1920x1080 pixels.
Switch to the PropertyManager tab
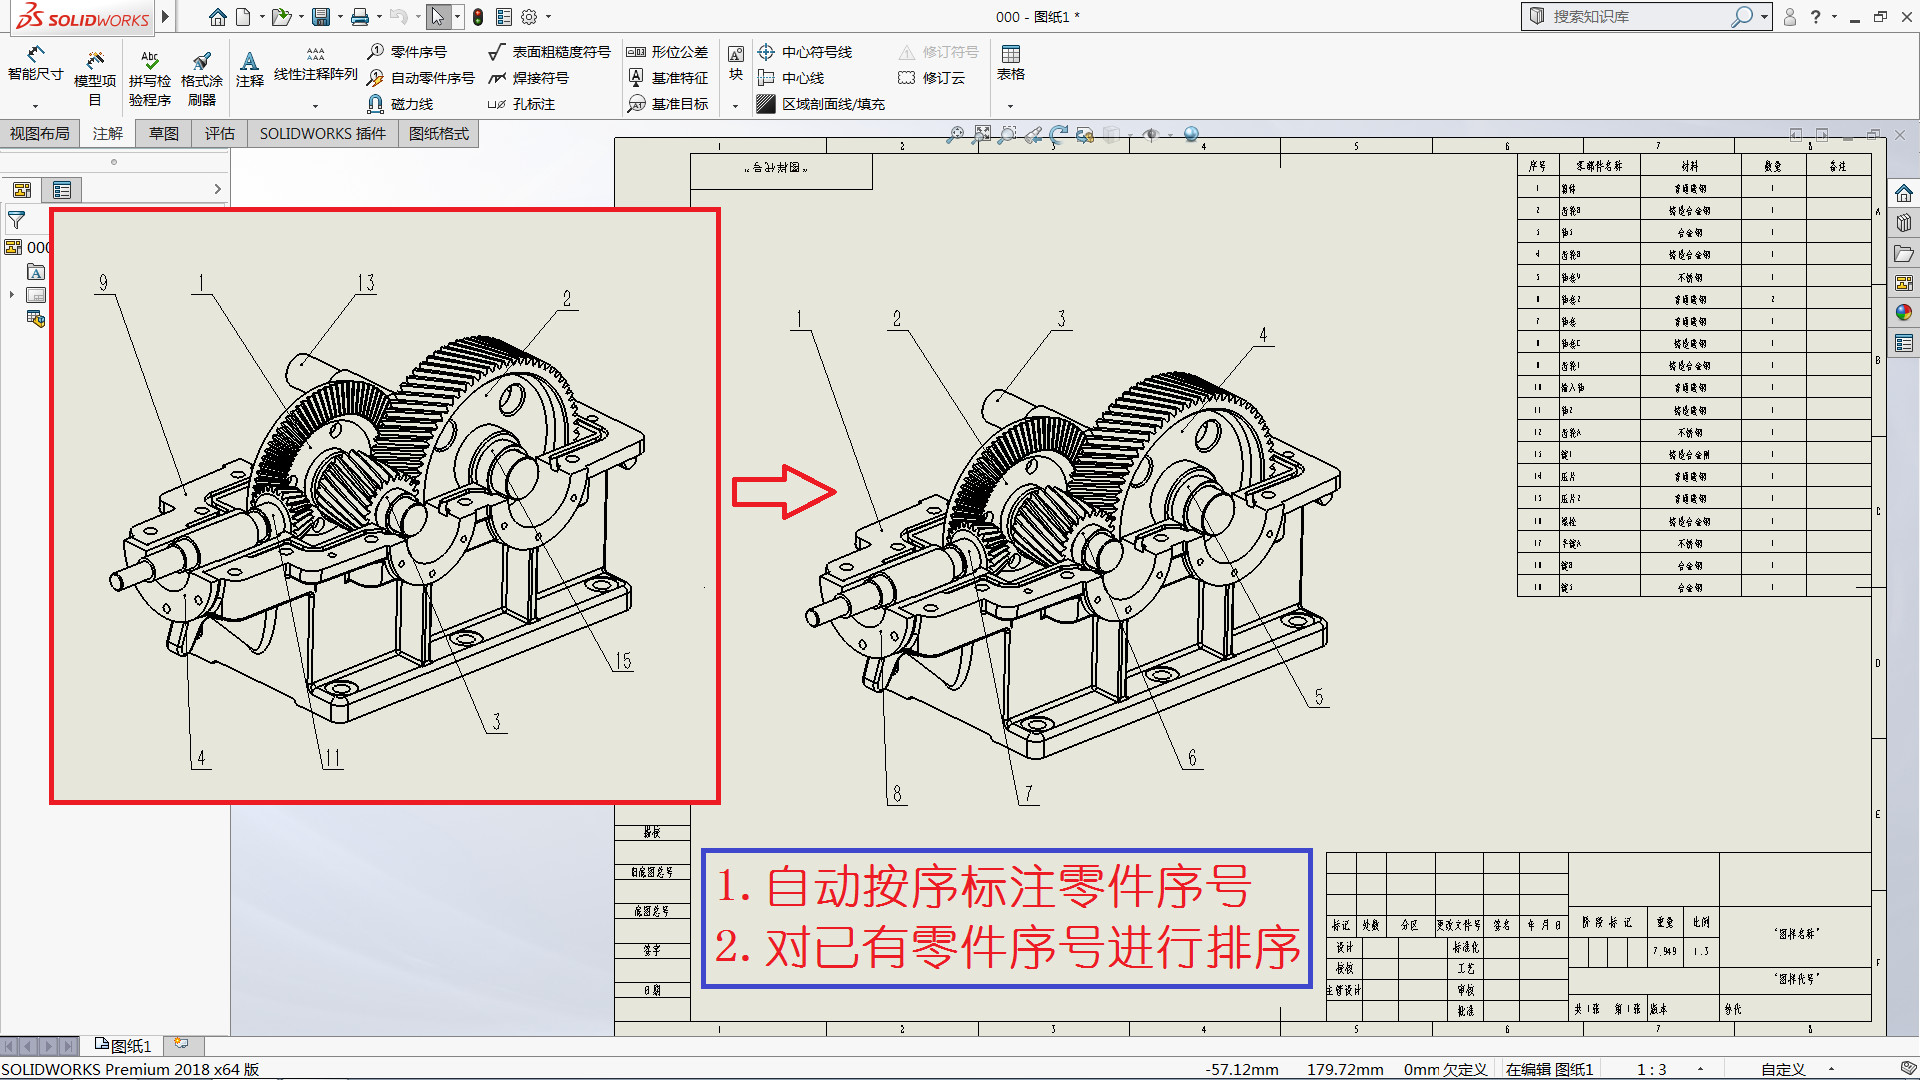coord(62,190)
